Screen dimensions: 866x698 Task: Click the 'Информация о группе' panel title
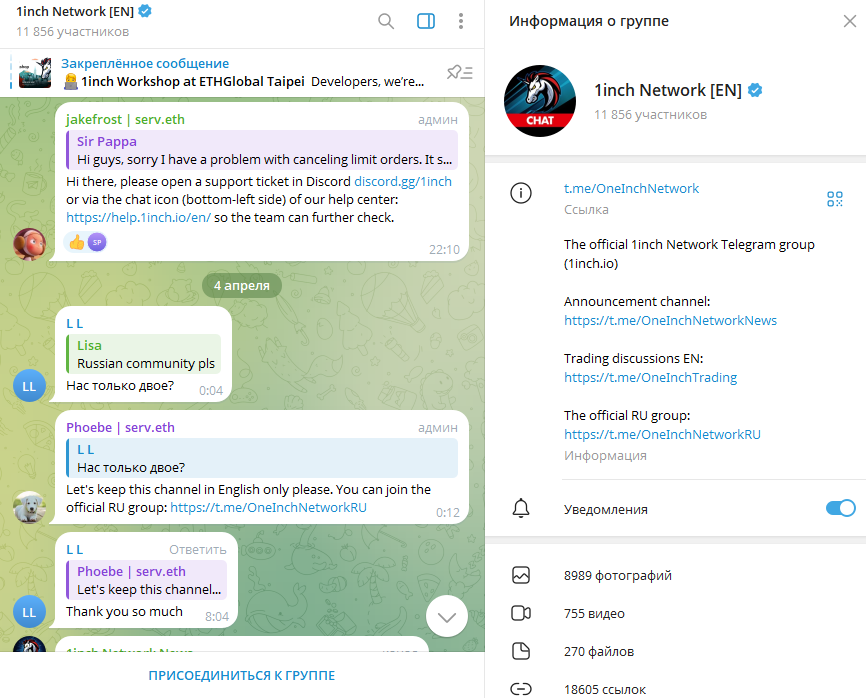[x=589, y=21]
